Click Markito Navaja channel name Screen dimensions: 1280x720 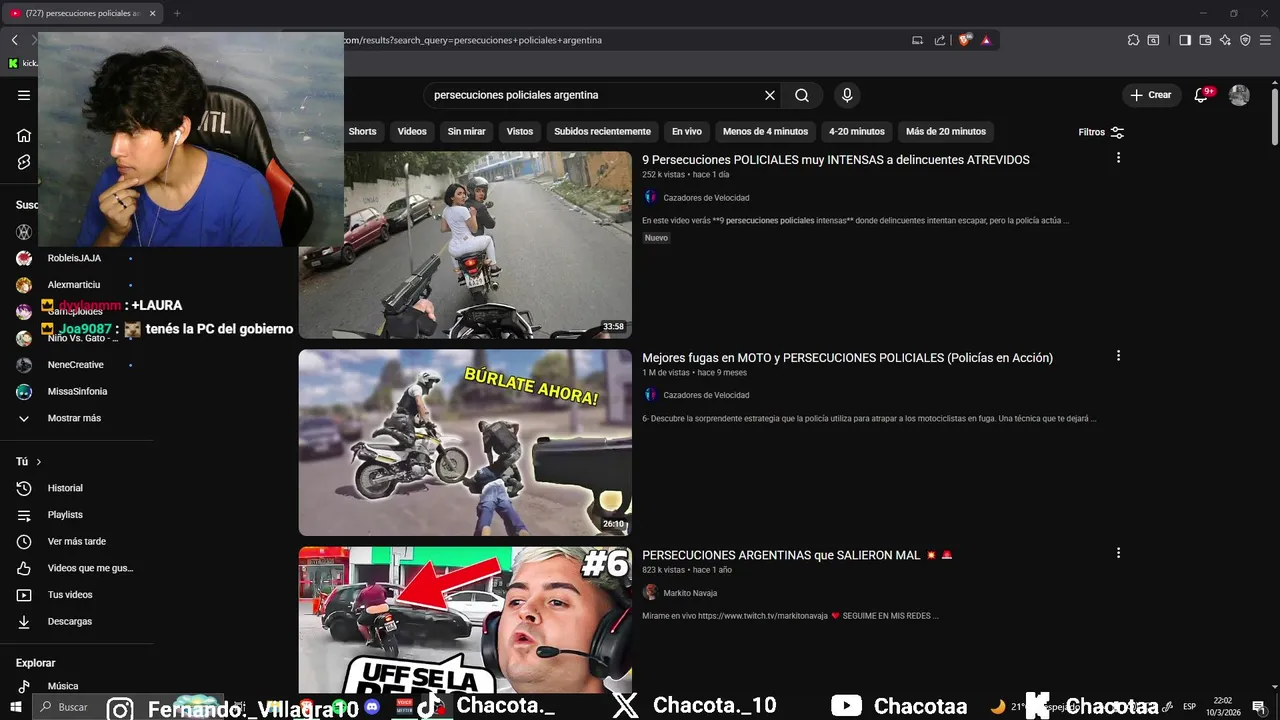pos(690,593)
